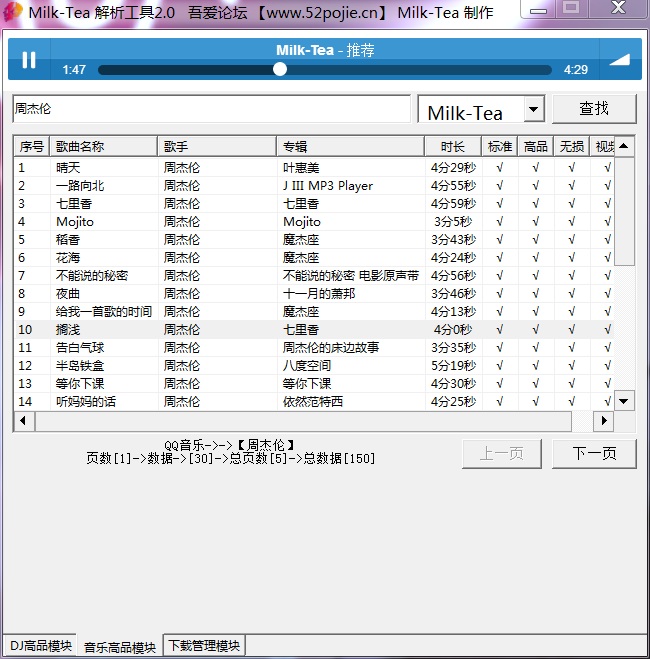Click duration 5分19秒
This screenshot has width=650, height=659.
click(x=453, y=366)
